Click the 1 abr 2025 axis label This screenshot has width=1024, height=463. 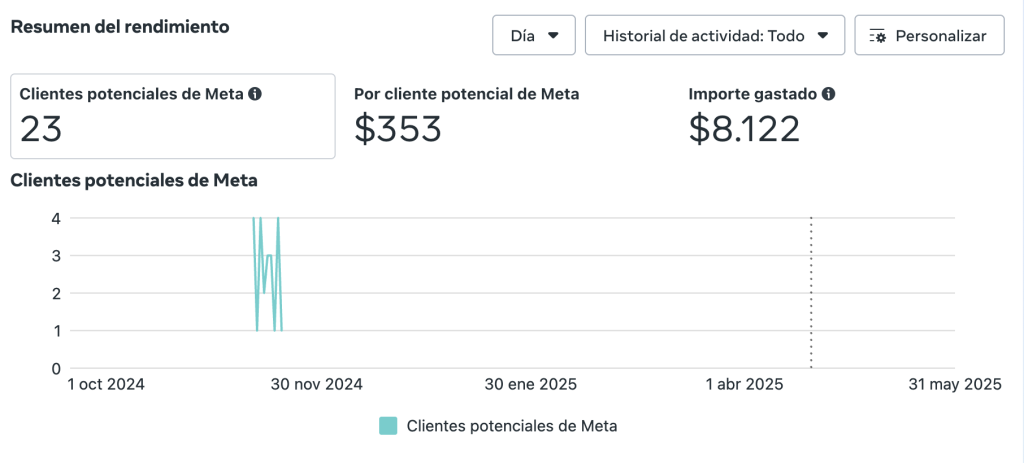(x=744, y=384)
